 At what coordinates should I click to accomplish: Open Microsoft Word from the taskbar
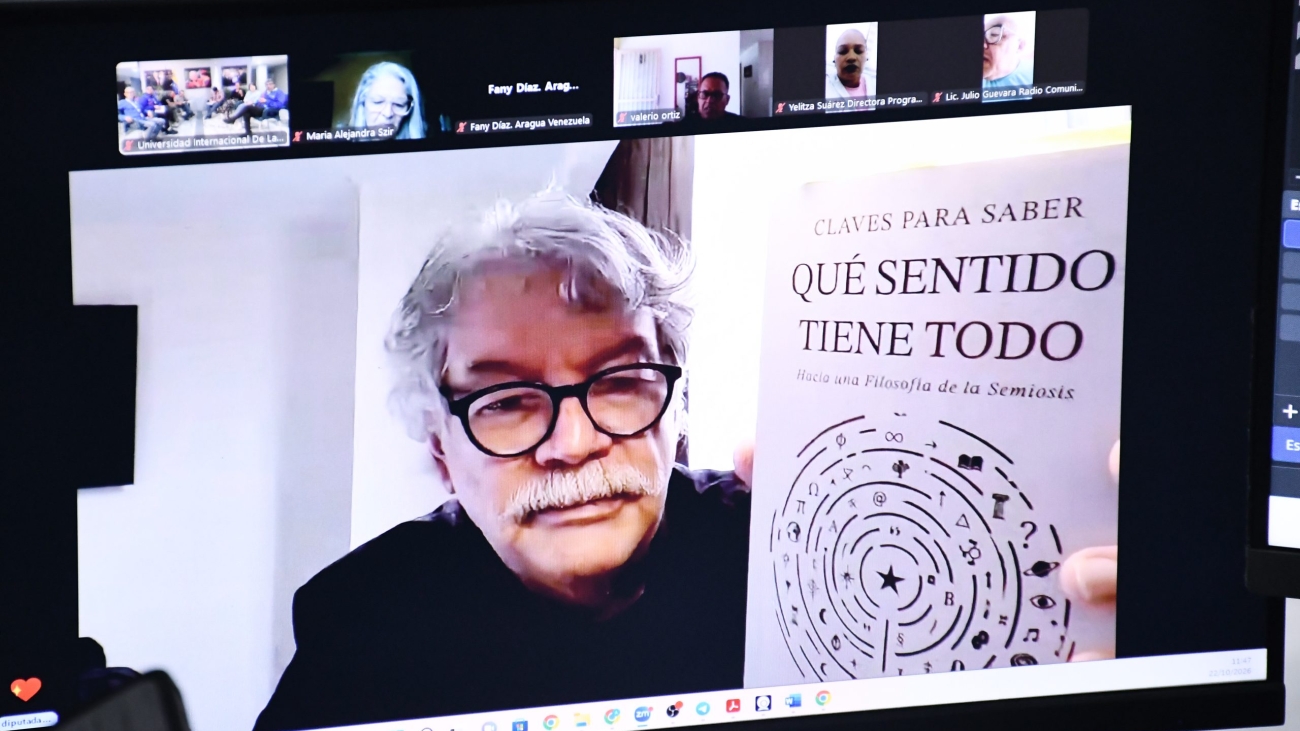point(792,701)
